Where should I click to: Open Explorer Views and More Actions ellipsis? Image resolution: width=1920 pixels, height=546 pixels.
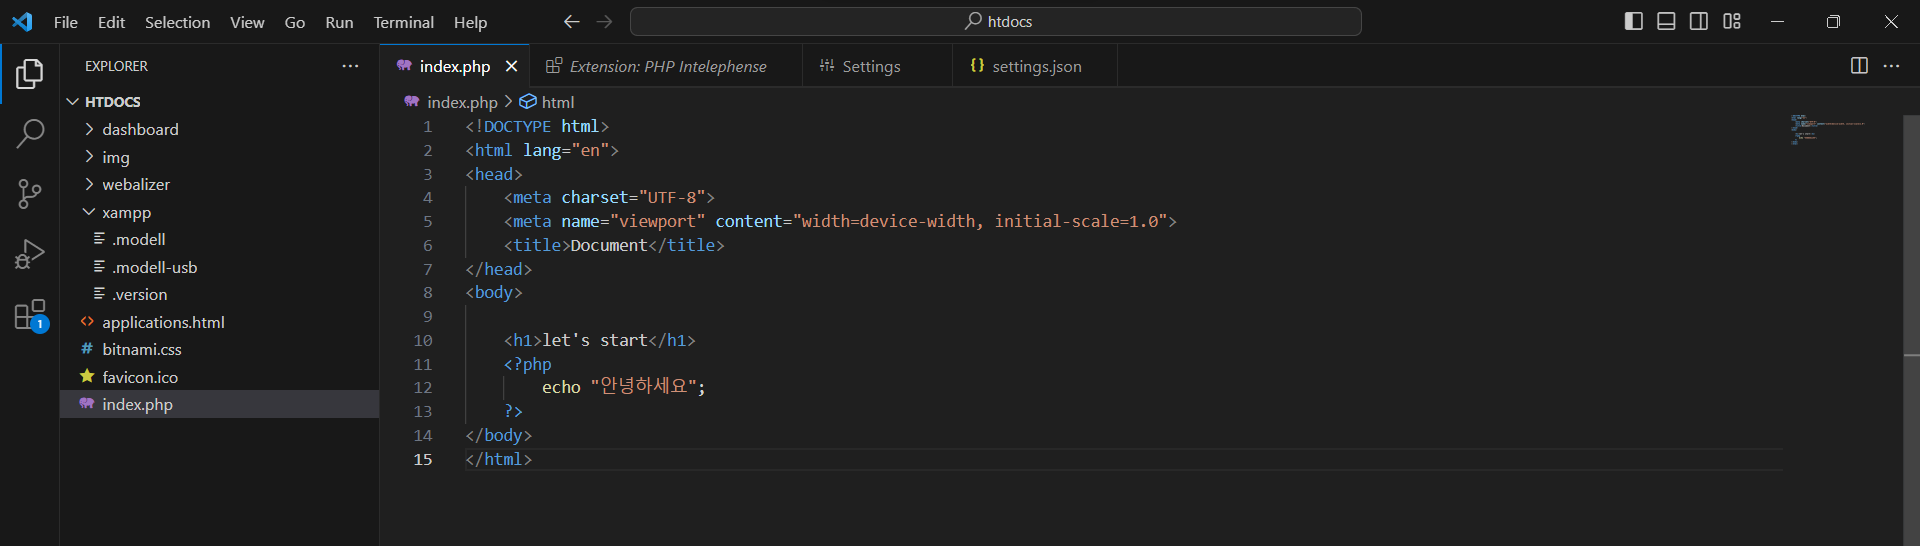(x=350, y=66)
